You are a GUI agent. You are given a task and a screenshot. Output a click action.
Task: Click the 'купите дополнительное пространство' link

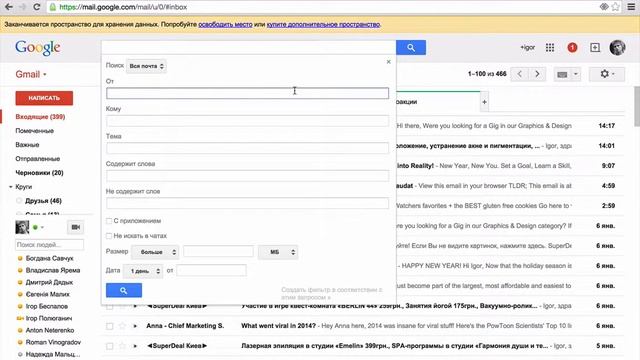[323, 24]
